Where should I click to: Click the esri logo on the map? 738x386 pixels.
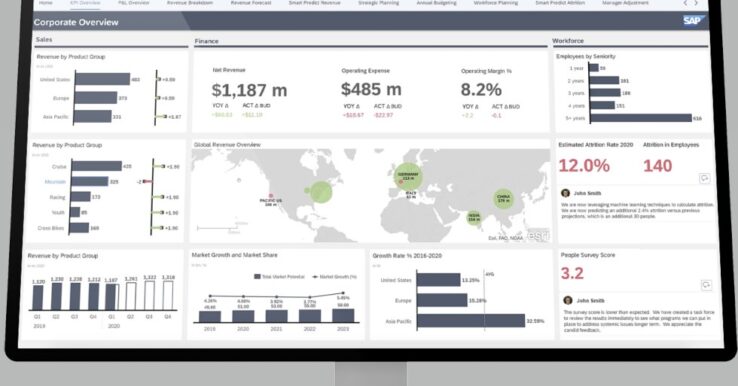537,235
